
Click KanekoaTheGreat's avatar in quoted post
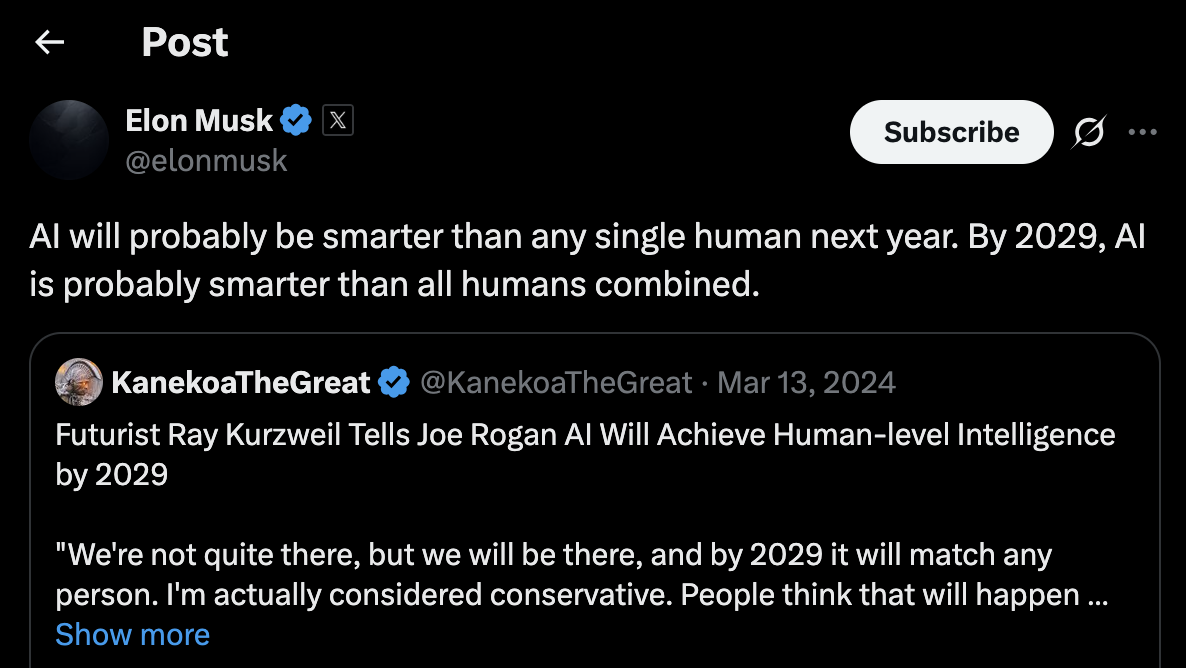pos(79,382)
